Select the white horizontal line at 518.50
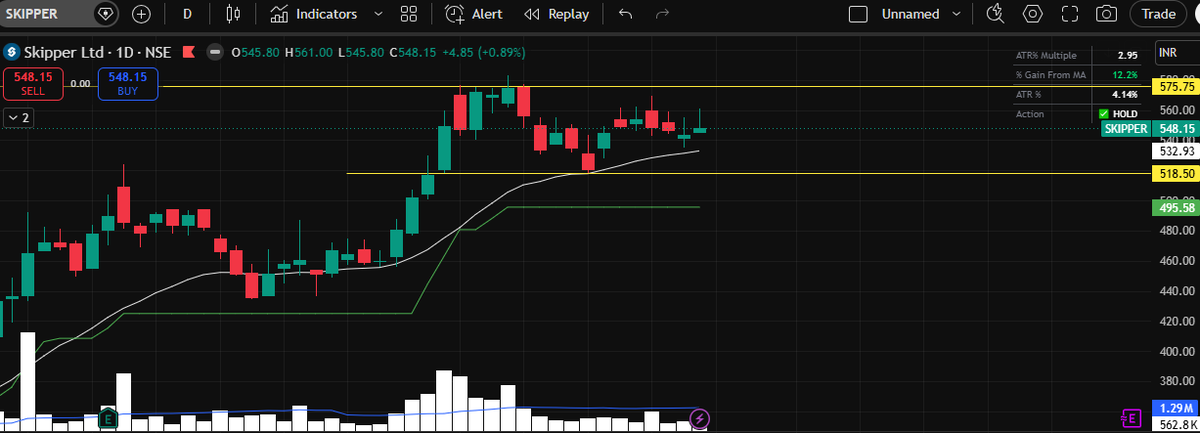 (750, 173)
